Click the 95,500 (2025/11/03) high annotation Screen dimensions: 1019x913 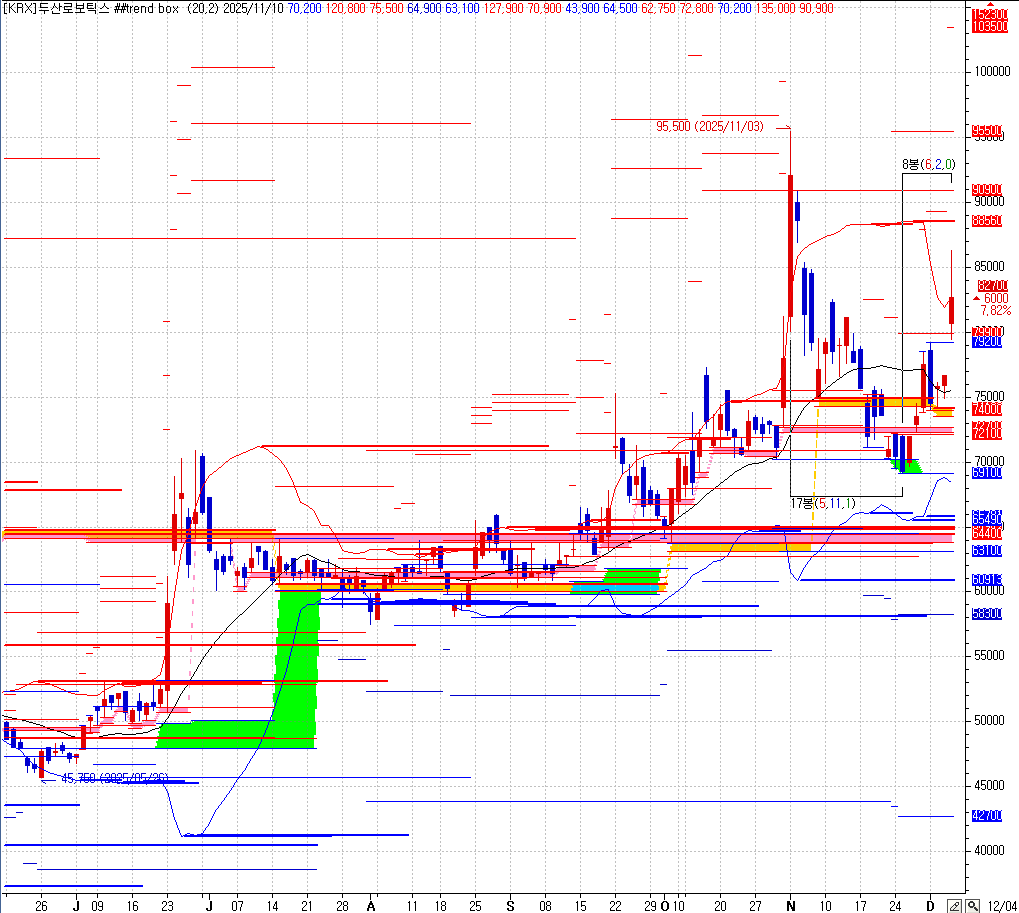pos(709,127)
